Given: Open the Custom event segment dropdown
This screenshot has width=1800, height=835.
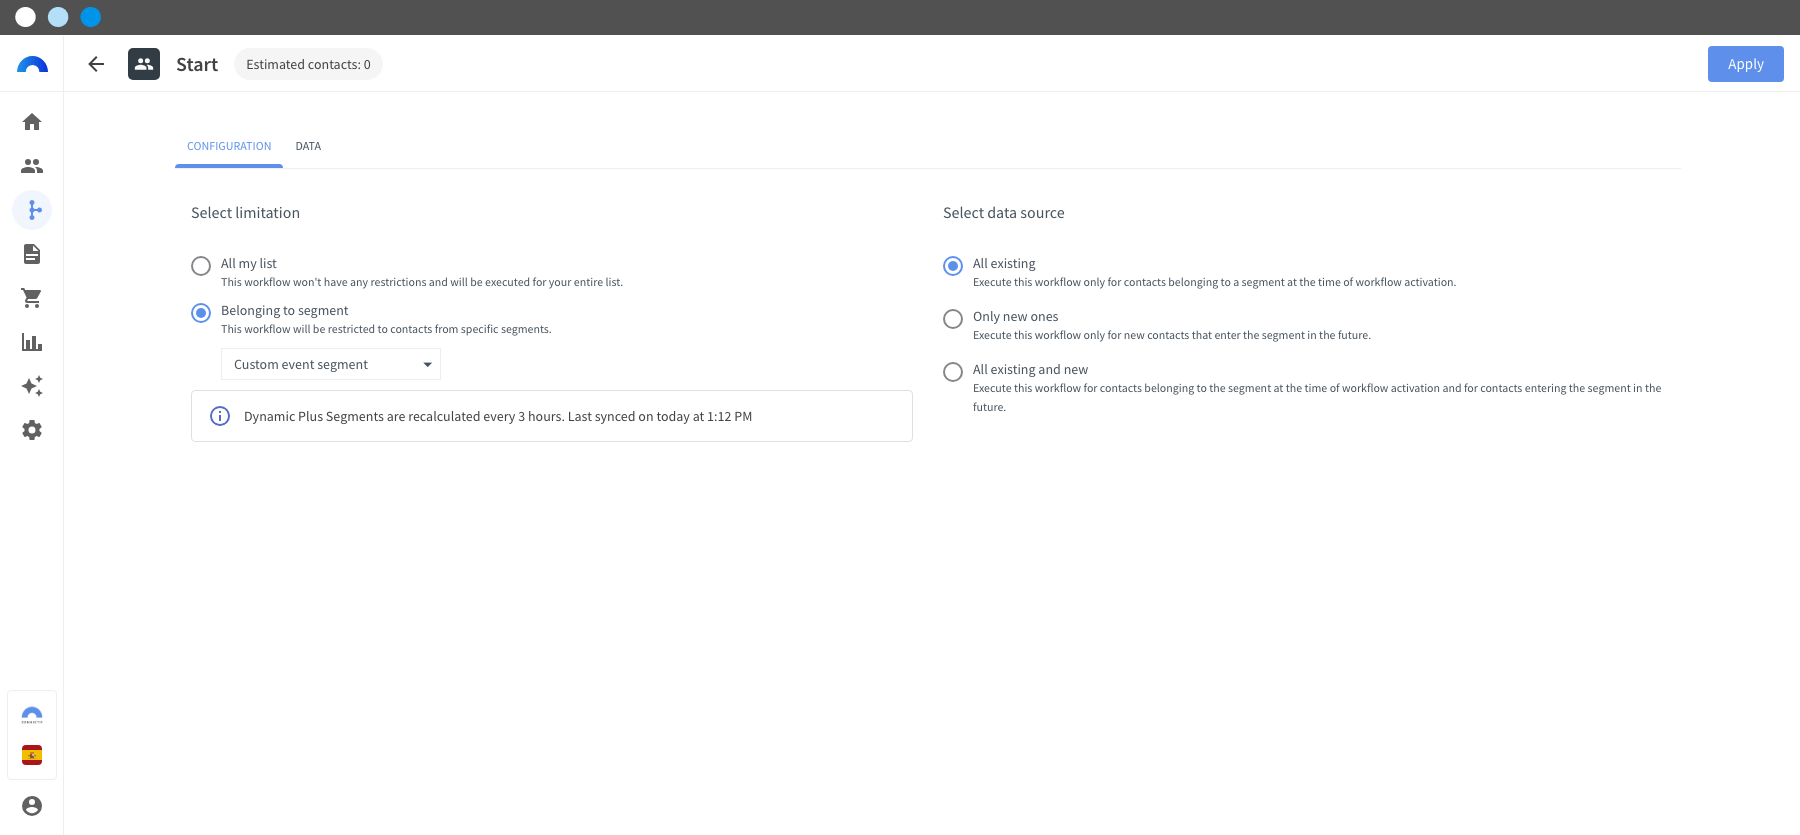Looking at the screenshot, I should (331, 364).
